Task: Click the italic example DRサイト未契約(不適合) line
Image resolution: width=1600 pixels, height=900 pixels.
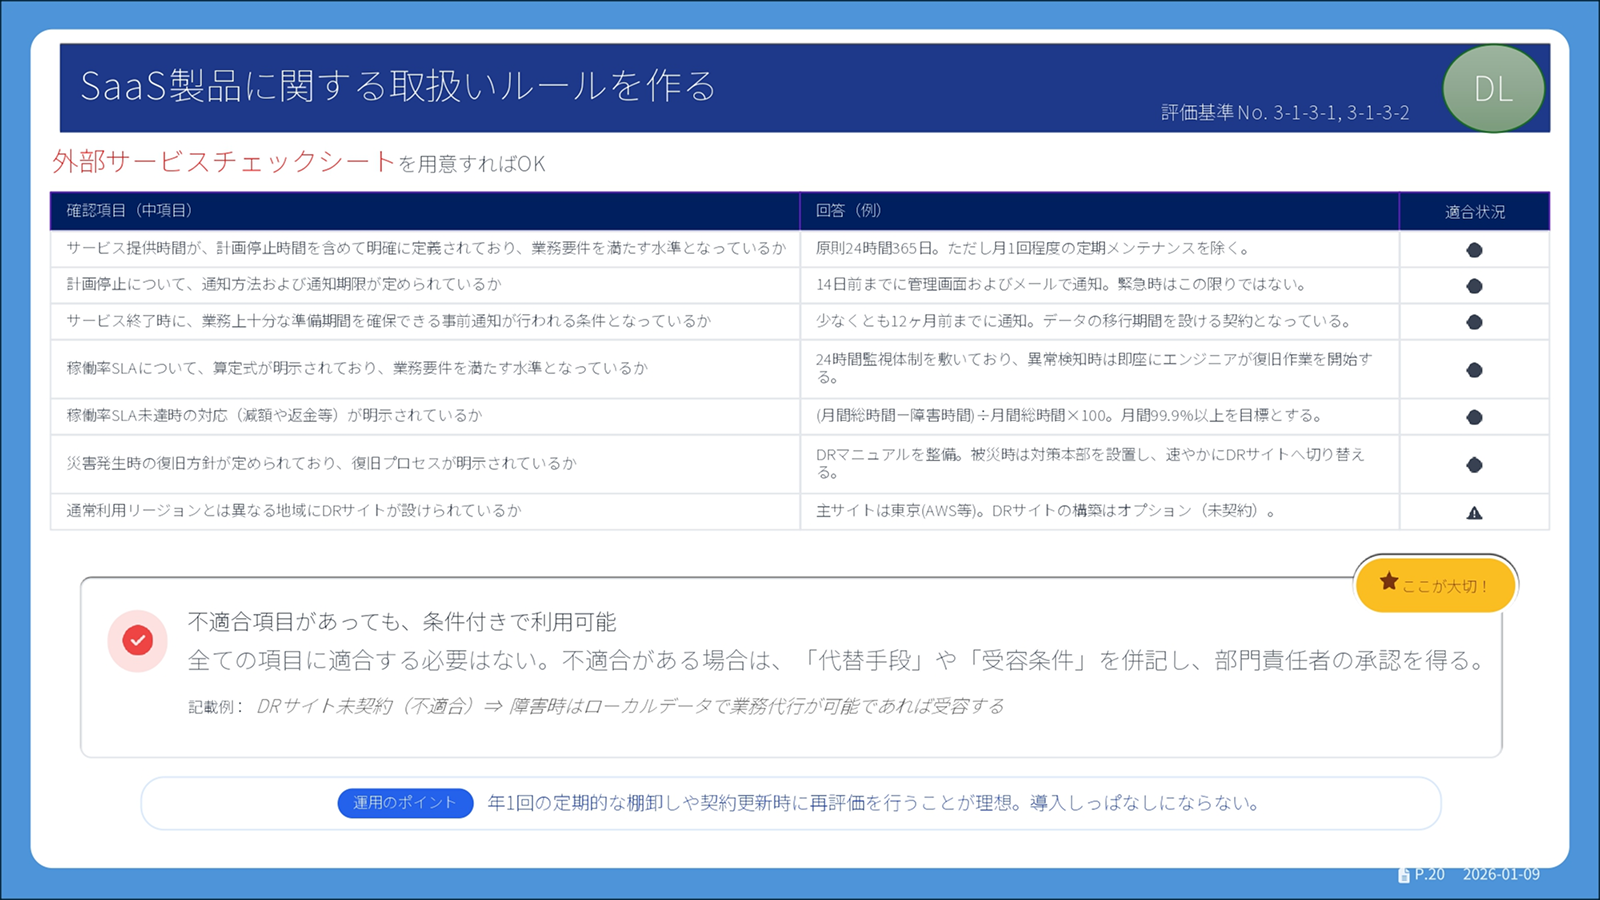Action: click(x=630, y=707)
